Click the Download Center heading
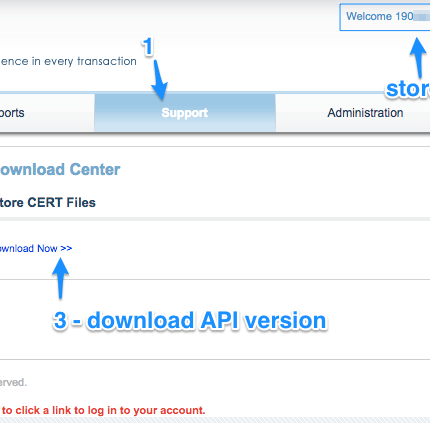The image size is (430, 423). pos(60,169)
